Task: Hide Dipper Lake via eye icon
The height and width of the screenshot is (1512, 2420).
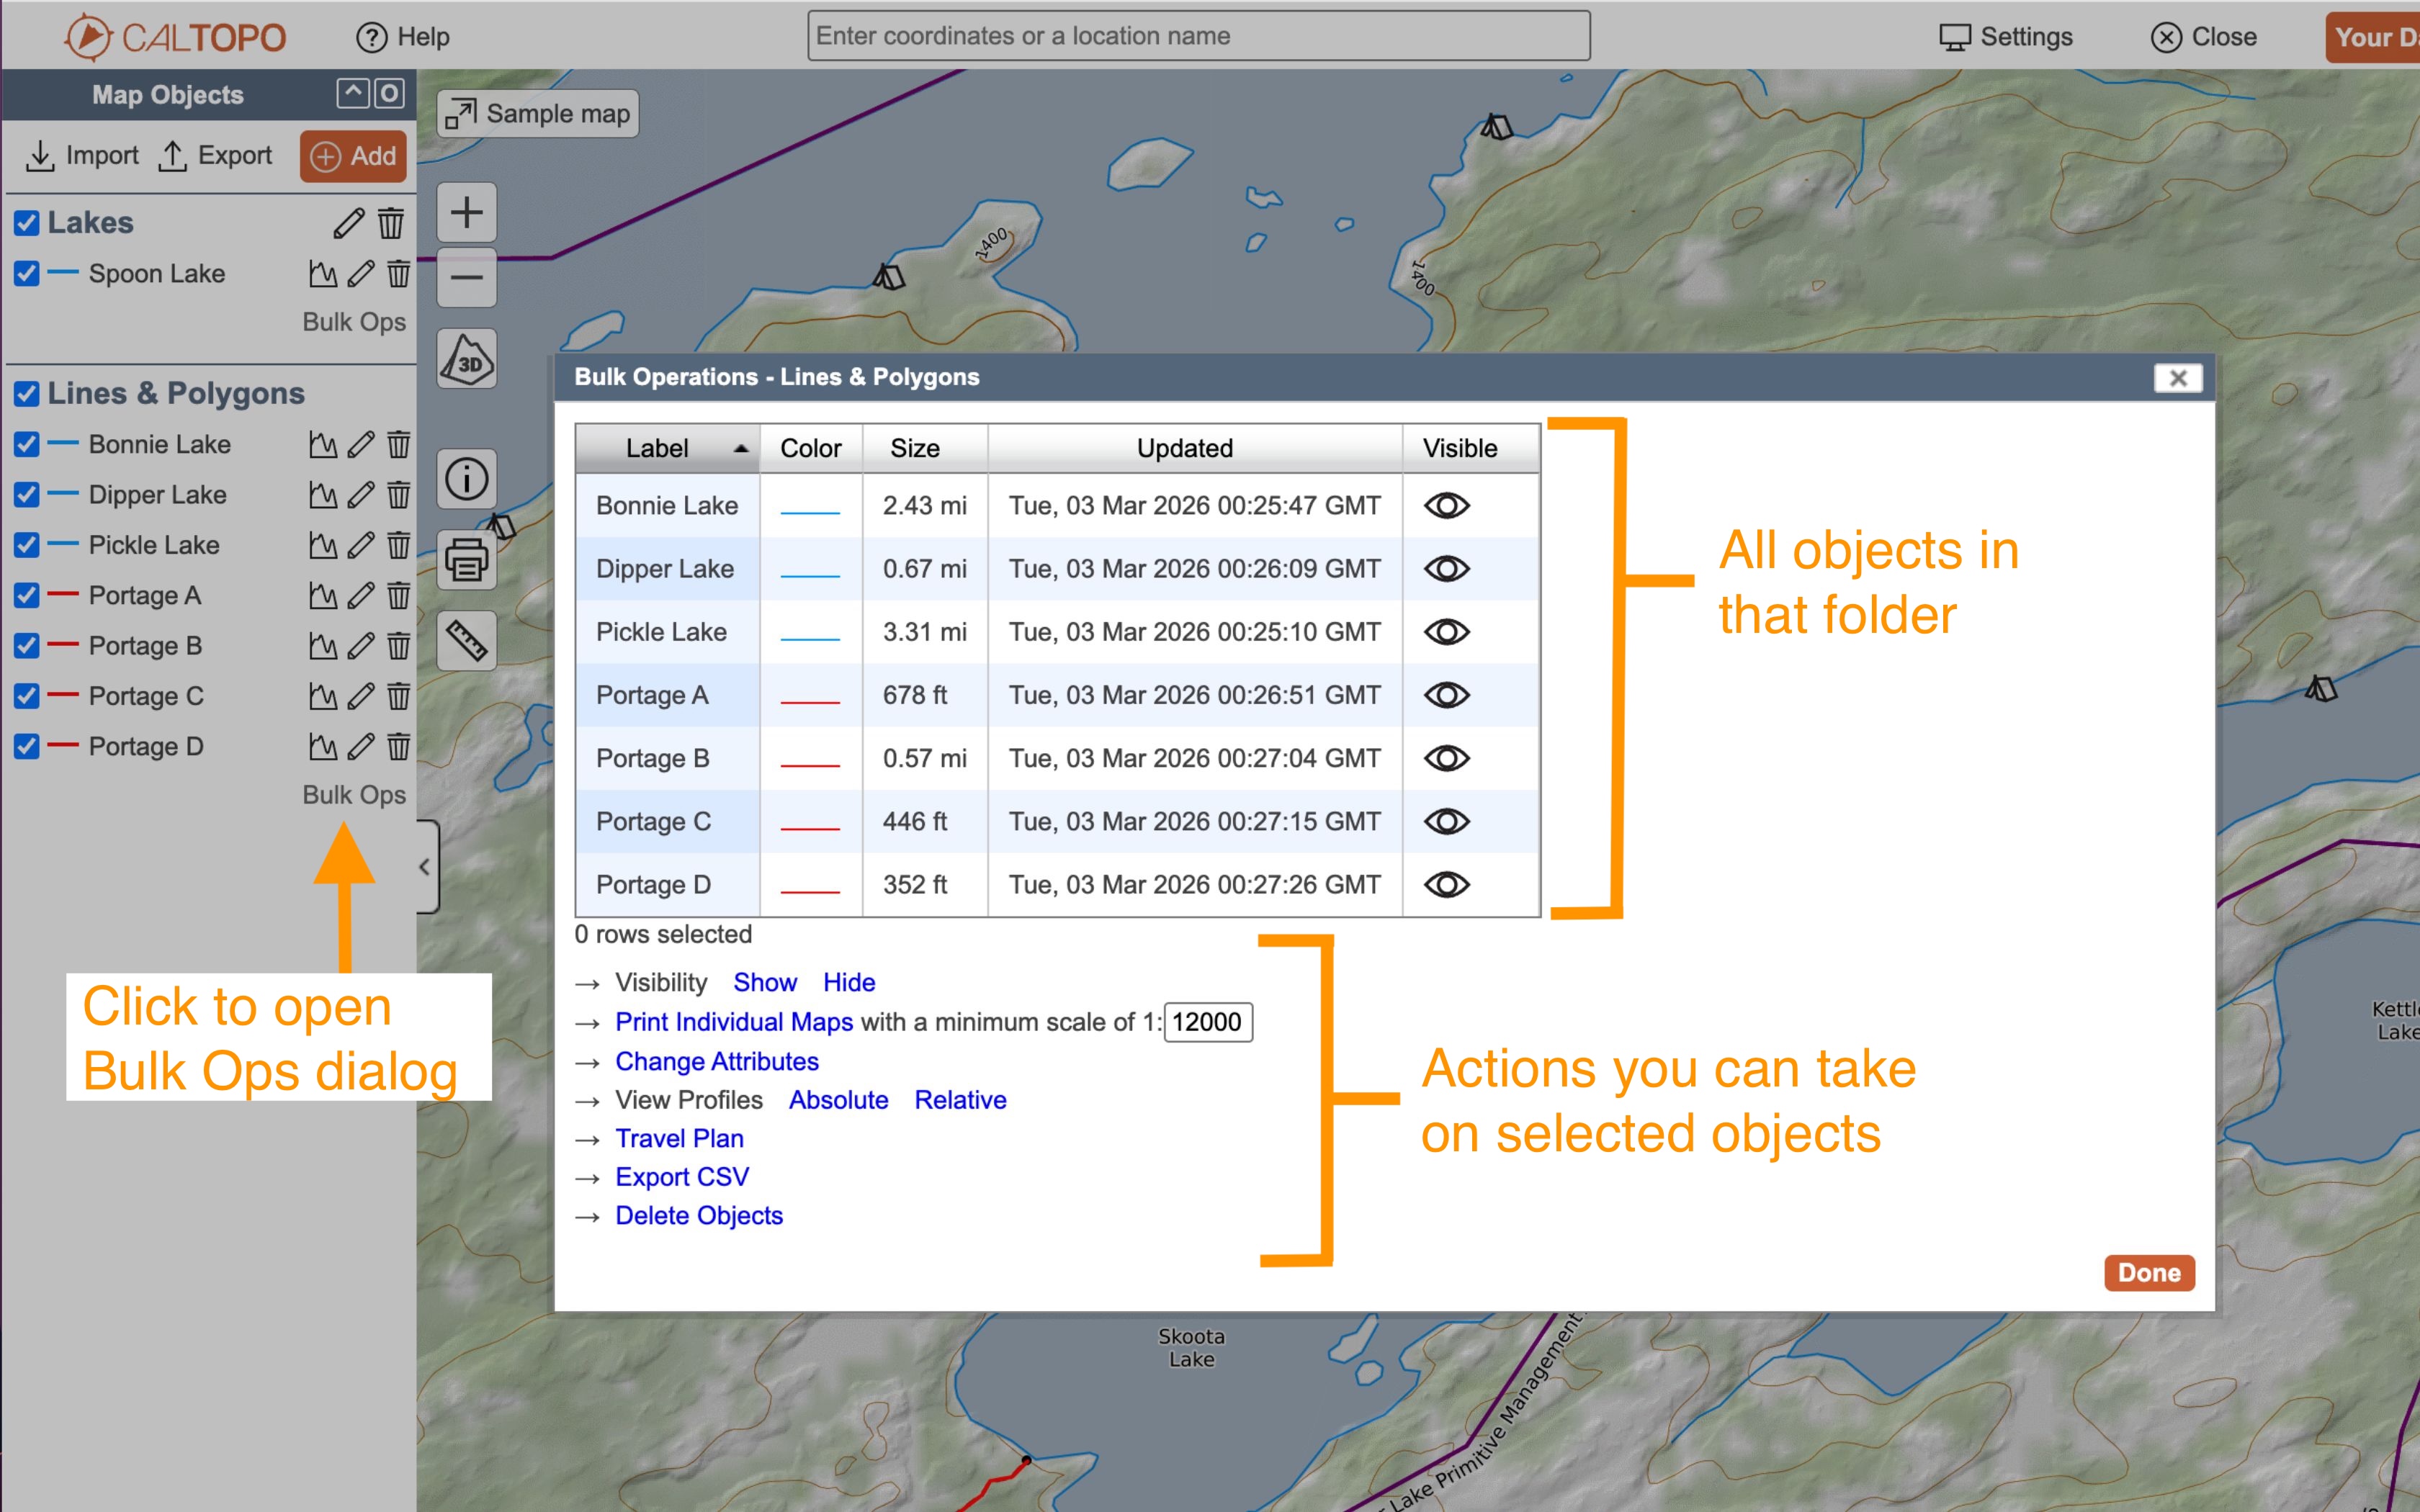Action: 1446,569
